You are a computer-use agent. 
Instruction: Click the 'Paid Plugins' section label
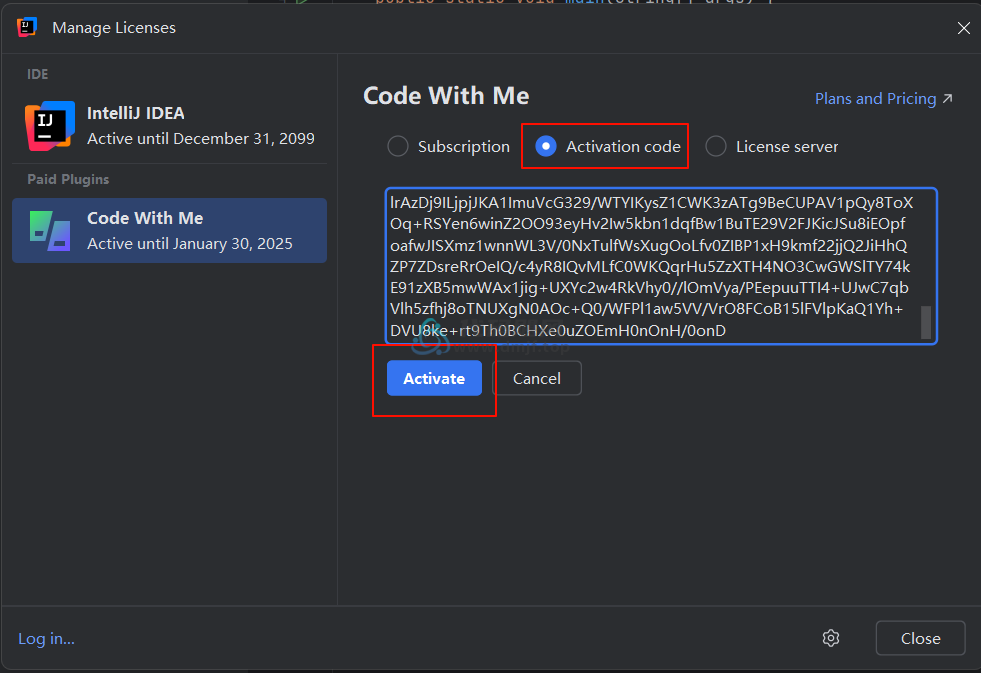pos(68,180)
